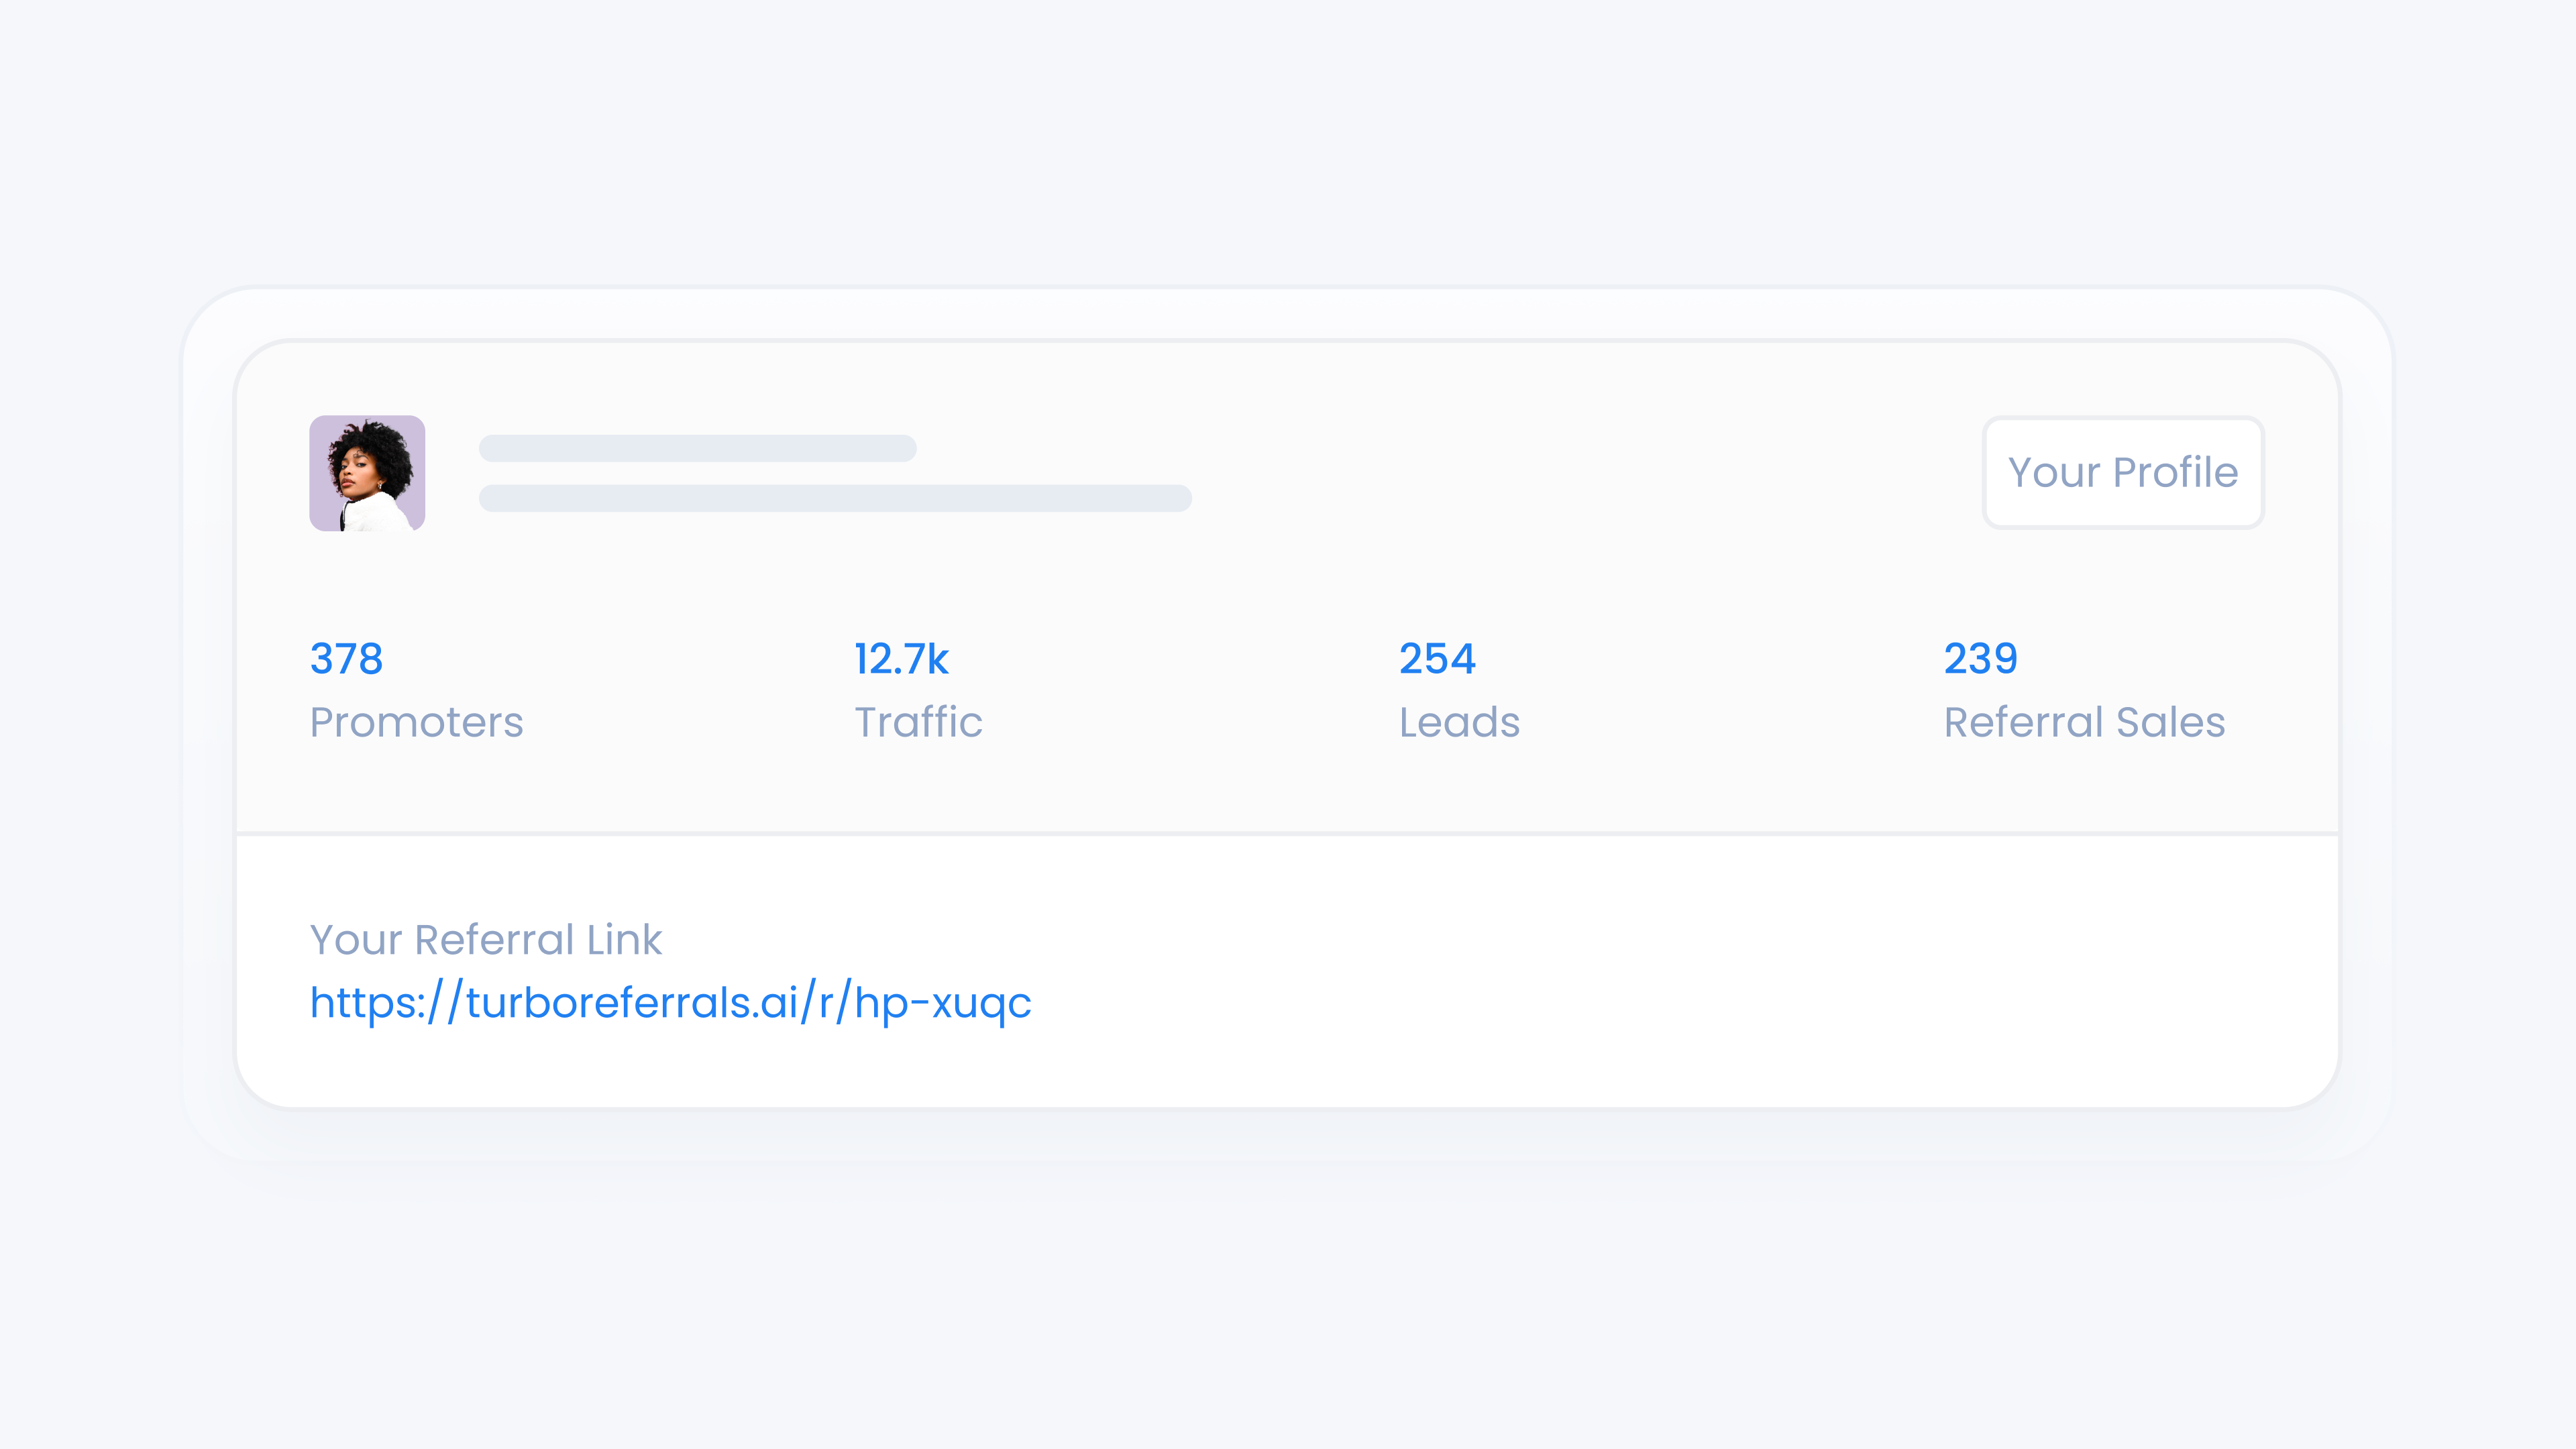This screenshot has height=1449, width=2576.
Task: Select the 239 referral sales number
Action: pyautogui.click(x=1980, y=659)
